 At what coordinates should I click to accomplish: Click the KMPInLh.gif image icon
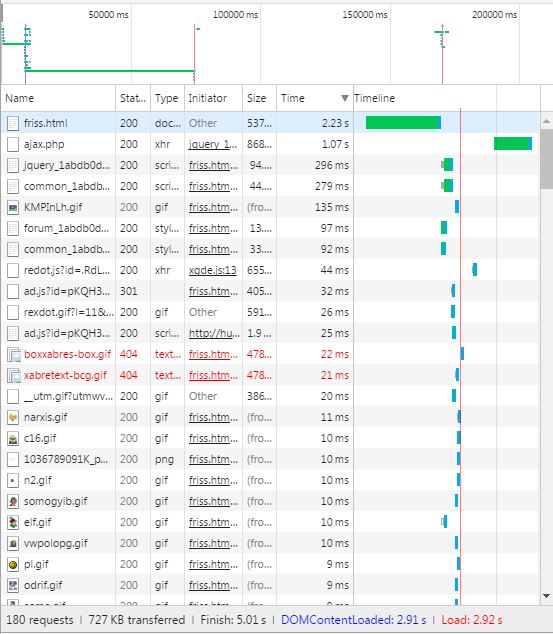[13, 207]
